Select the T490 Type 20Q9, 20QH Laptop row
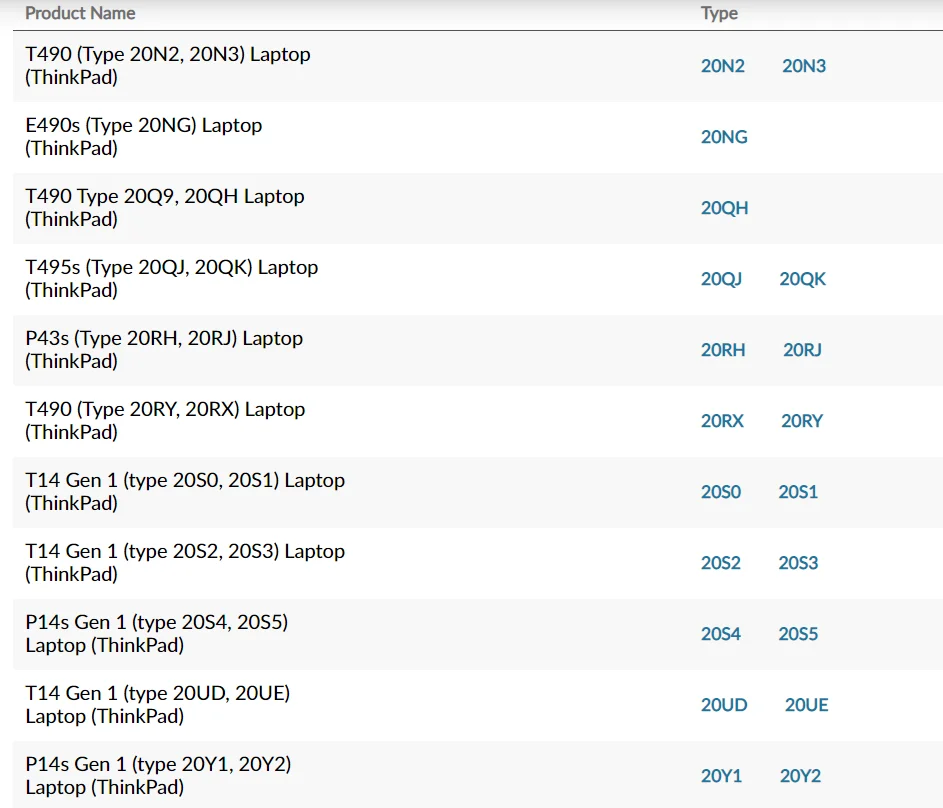This screenshot has height=808, width=943. [478, 208]
